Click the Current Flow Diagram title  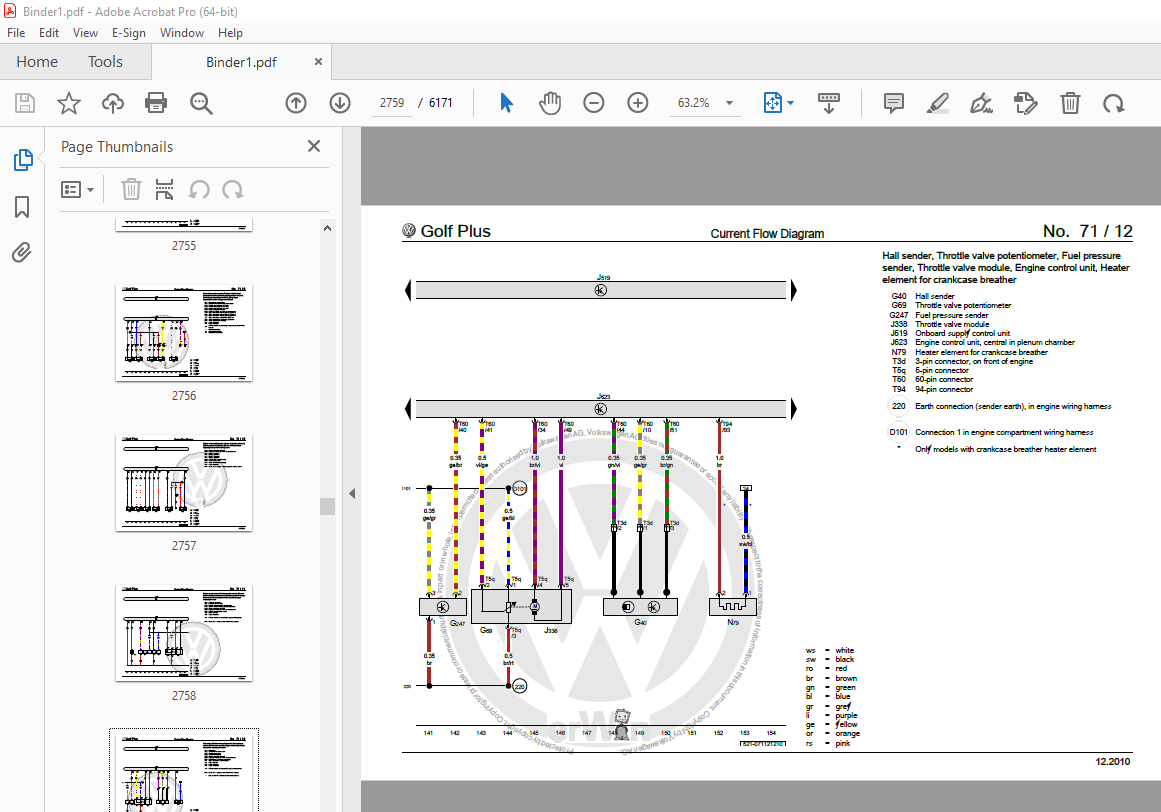[x=767, y=234]
